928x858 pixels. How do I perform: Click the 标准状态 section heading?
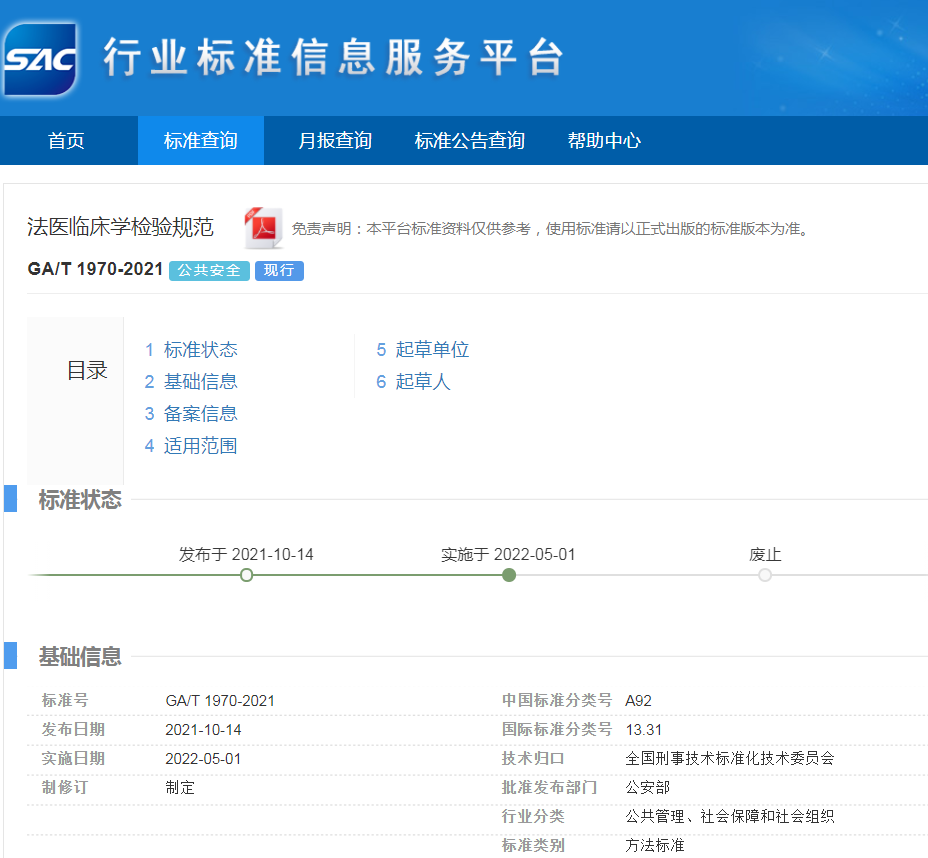pyautogui.click(x=80, y=499)
